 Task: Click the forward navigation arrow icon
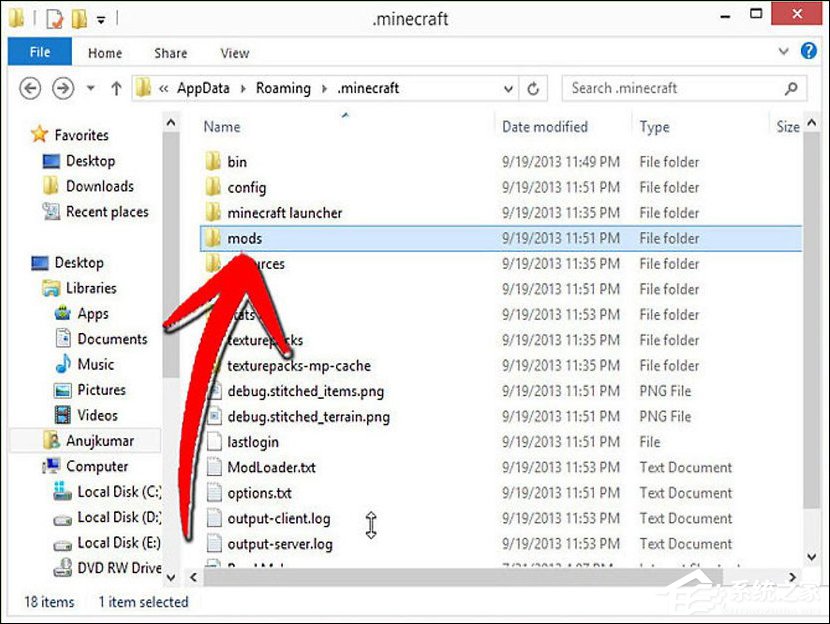tap(62, 88)
